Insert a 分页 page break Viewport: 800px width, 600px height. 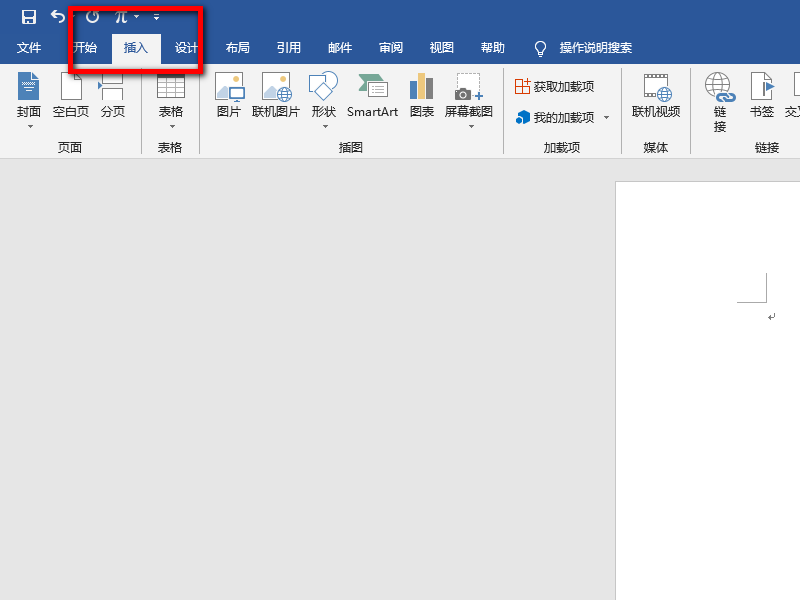[x=112, y=95]
